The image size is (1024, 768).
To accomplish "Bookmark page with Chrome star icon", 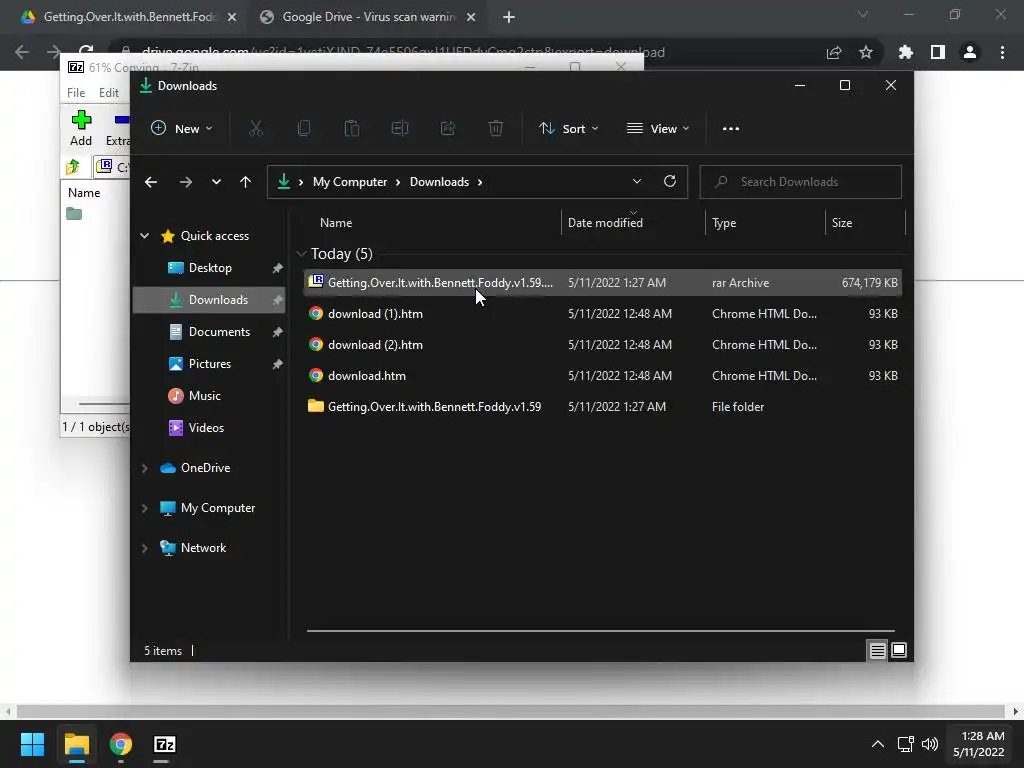I will (866, 52).
